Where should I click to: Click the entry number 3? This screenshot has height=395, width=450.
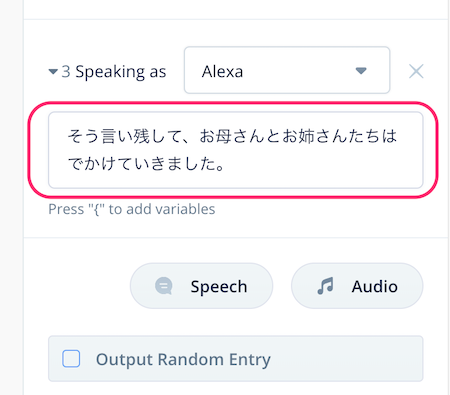coord(66,72)
